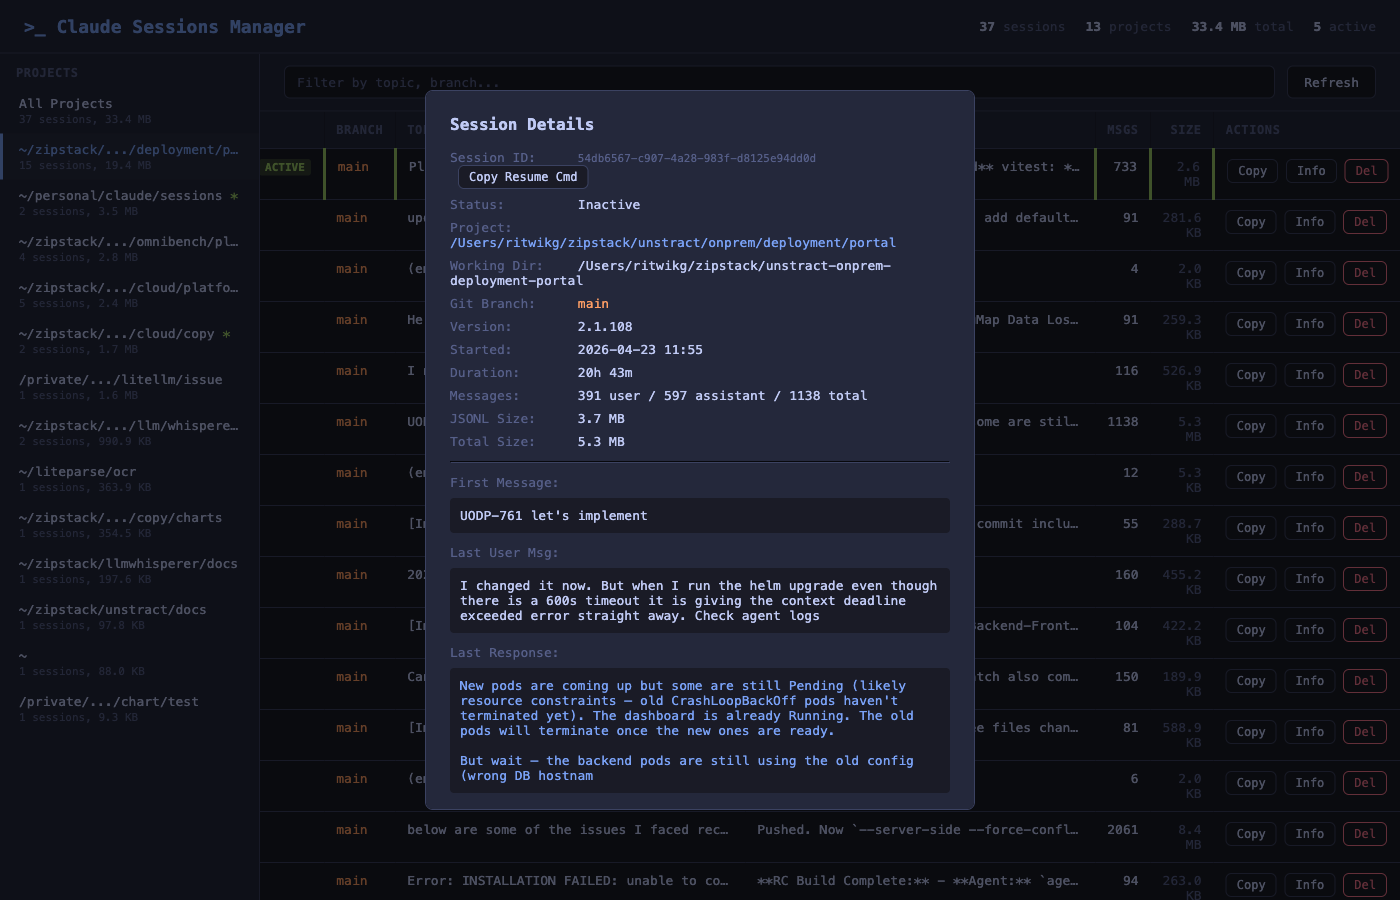Choose the ~/liteparse/ocr project

click(78, 472)
